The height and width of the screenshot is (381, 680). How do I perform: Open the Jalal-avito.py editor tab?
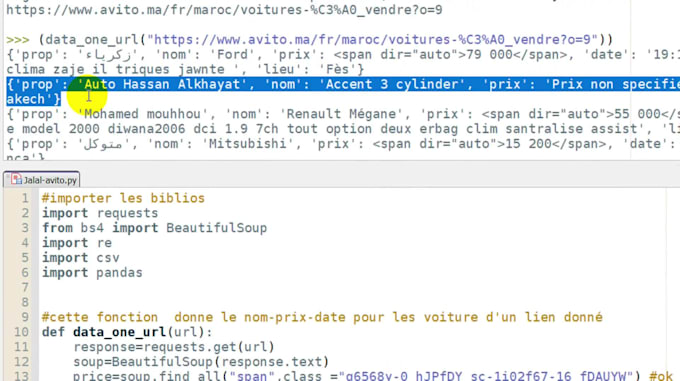point(42,179)
